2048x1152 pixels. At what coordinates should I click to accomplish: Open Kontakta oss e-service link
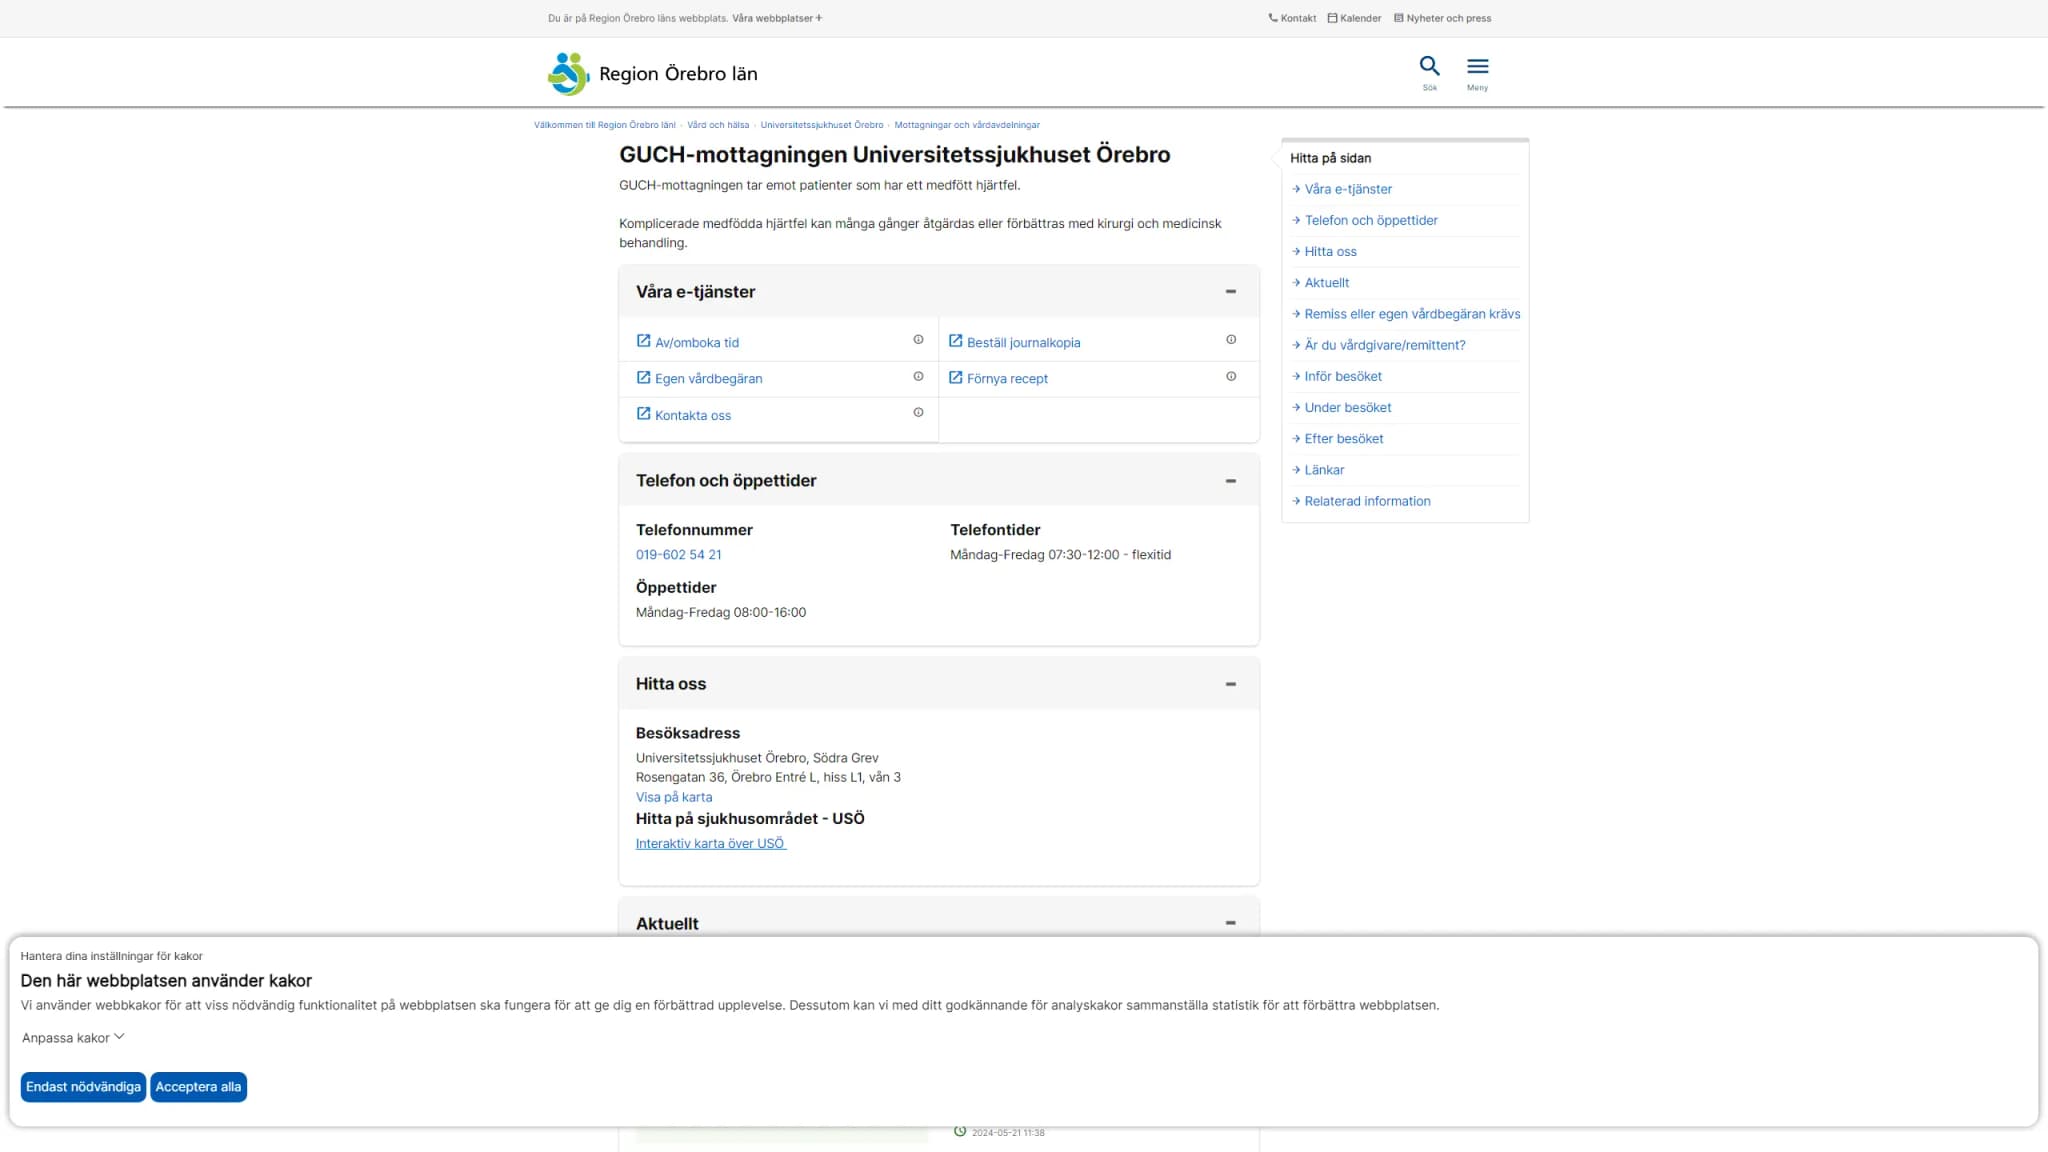click(x=692, y=416)
